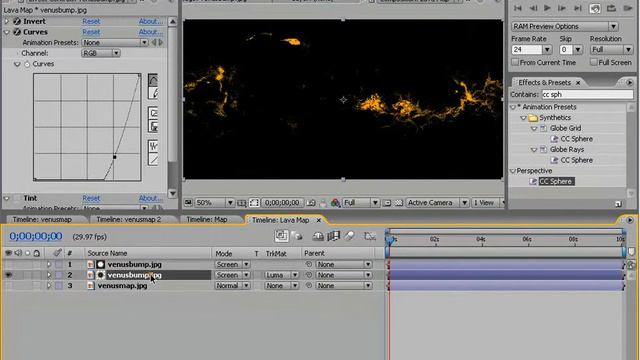Show last snapshot icon in viewer
640x360 pixels.
pos(323,202)
